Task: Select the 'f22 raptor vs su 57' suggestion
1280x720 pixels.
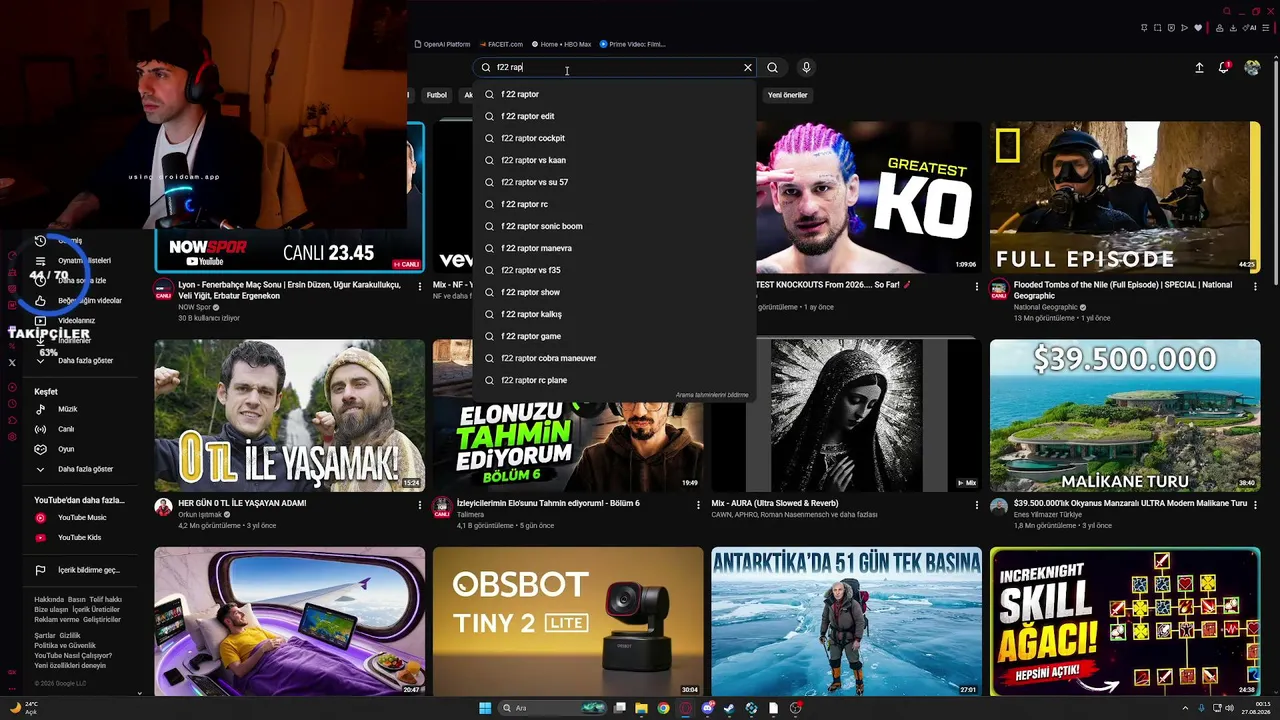Action: (x=614, y=182)
